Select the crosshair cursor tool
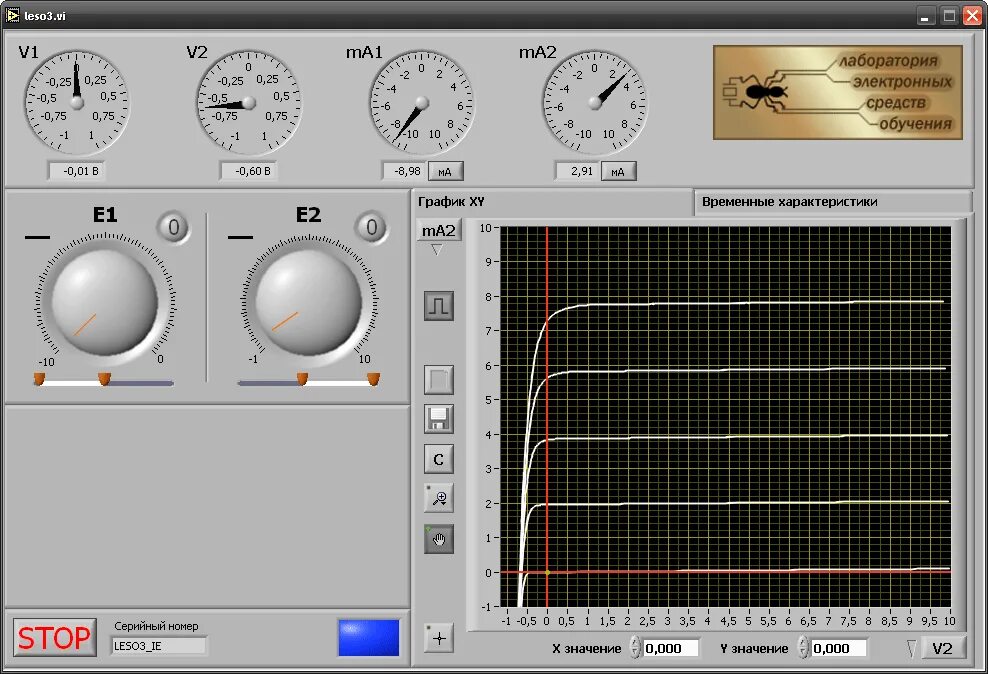Viewport: 988px width, 674px height. tap(439, 638)
